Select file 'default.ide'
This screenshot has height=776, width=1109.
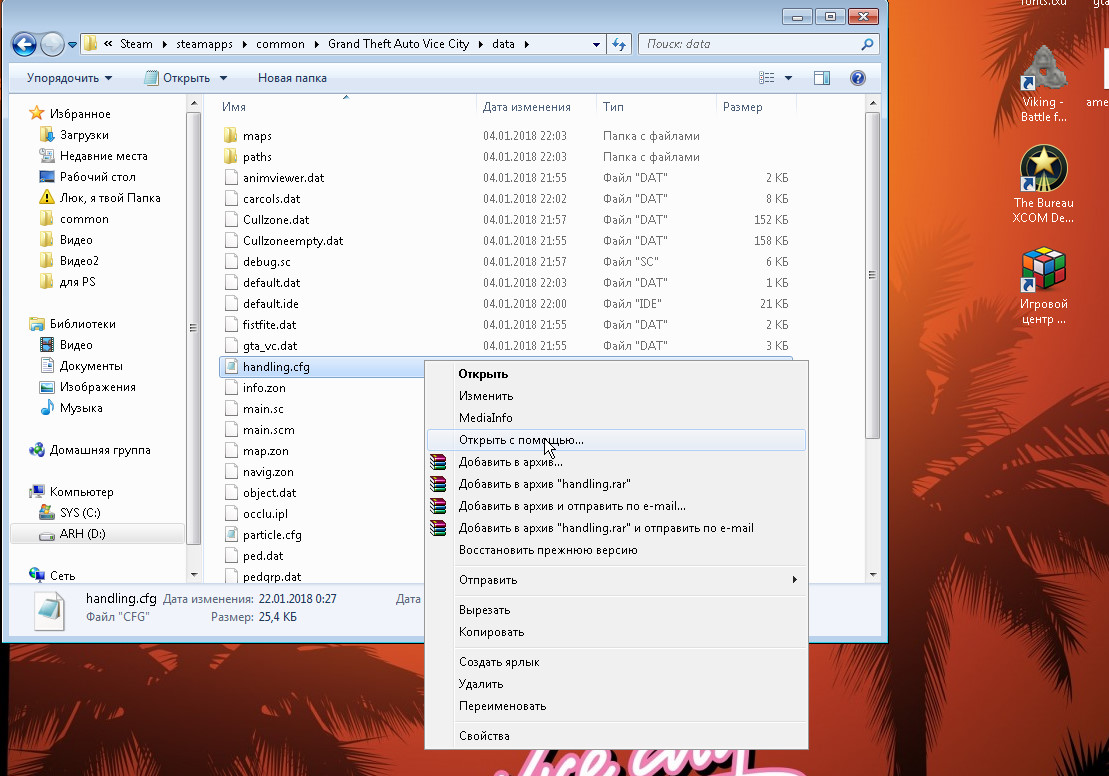(x=271, y=303)
